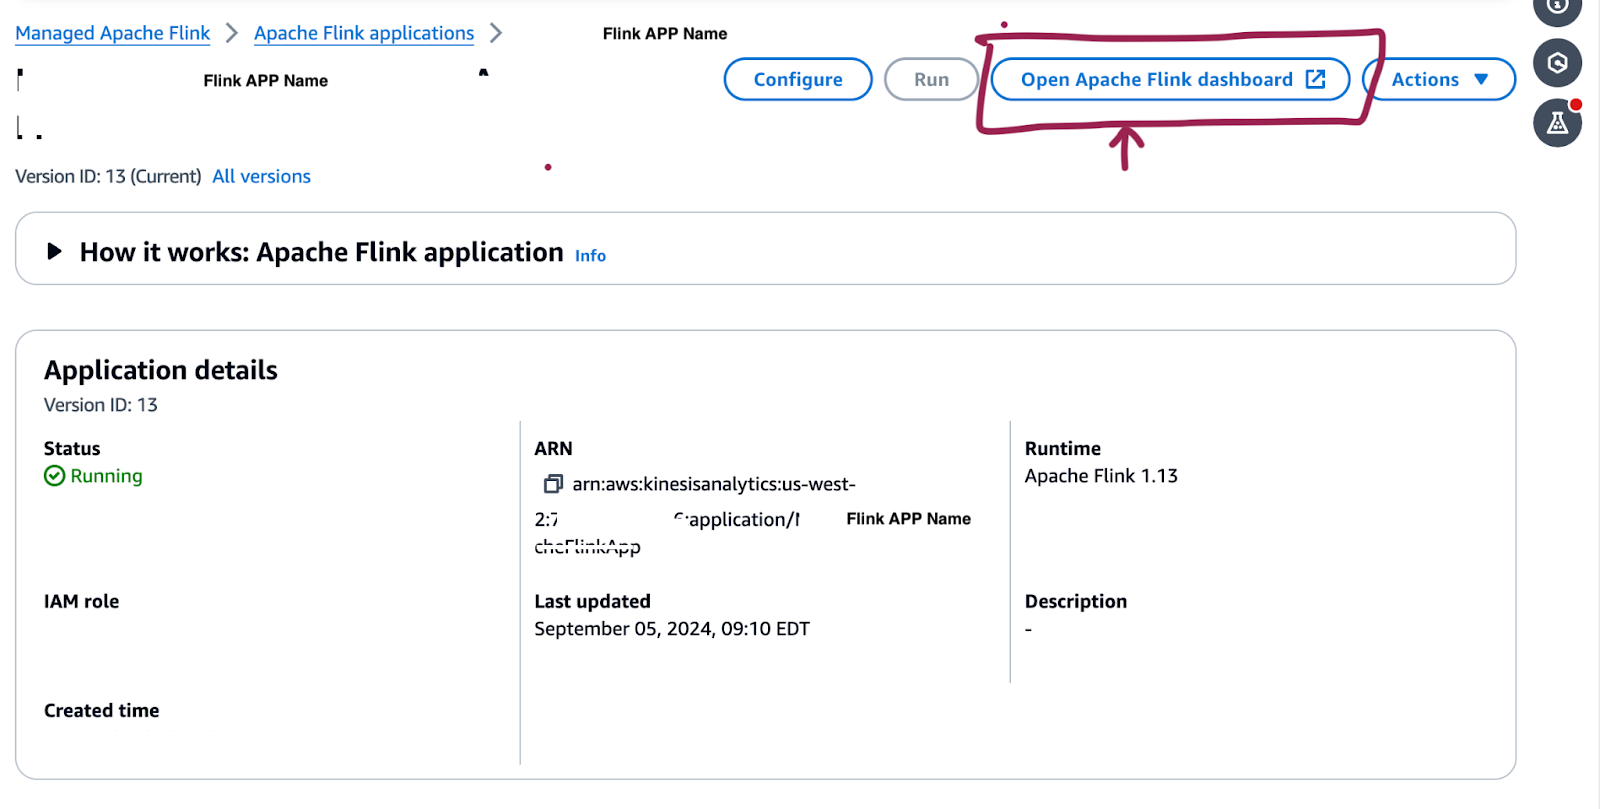Open the Apache Flink dashboard
This screenshot has height=809, width=1600.
1171,79
